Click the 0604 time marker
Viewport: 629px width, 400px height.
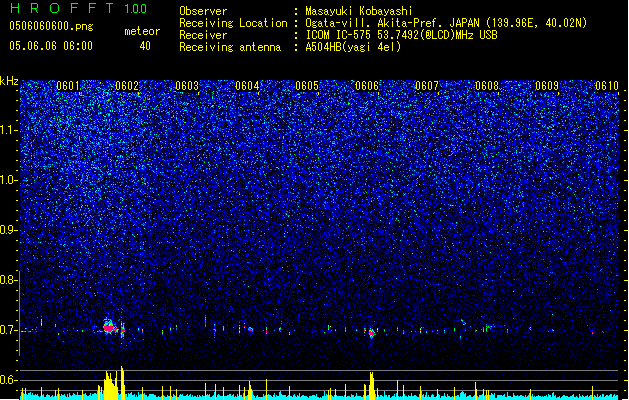247,86
